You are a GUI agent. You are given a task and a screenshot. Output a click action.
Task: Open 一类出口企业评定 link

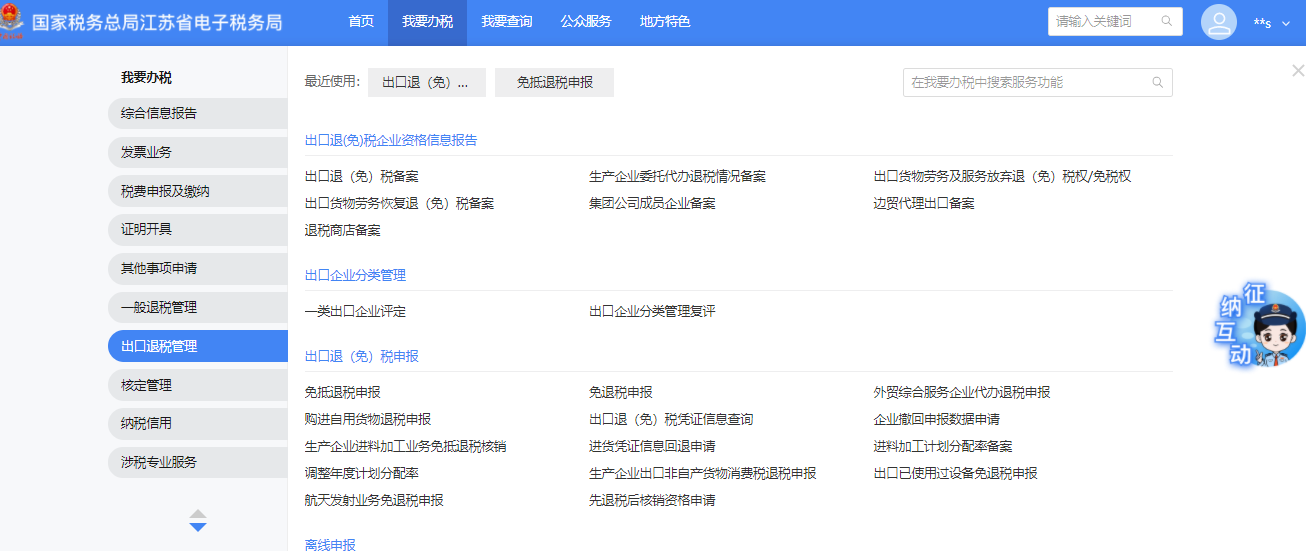click(x=355, y=312)
